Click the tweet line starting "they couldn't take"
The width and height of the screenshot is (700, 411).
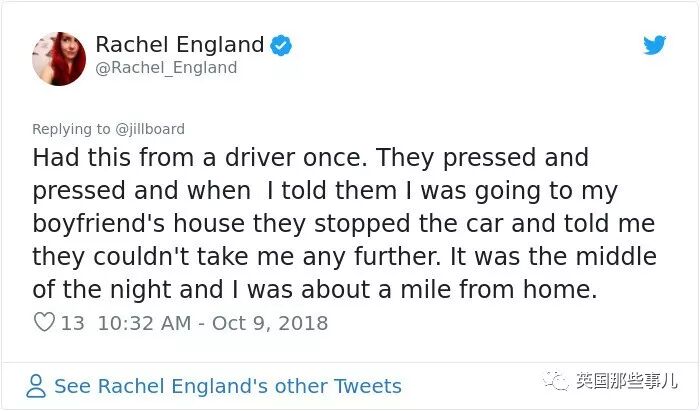(x=344, y=256)
